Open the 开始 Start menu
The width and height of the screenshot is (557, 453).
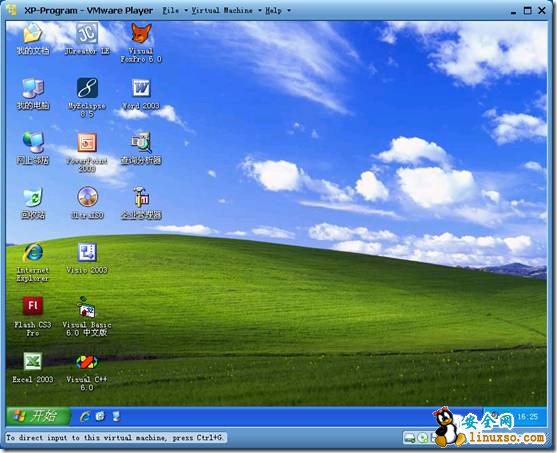click(x=38, y=416)
